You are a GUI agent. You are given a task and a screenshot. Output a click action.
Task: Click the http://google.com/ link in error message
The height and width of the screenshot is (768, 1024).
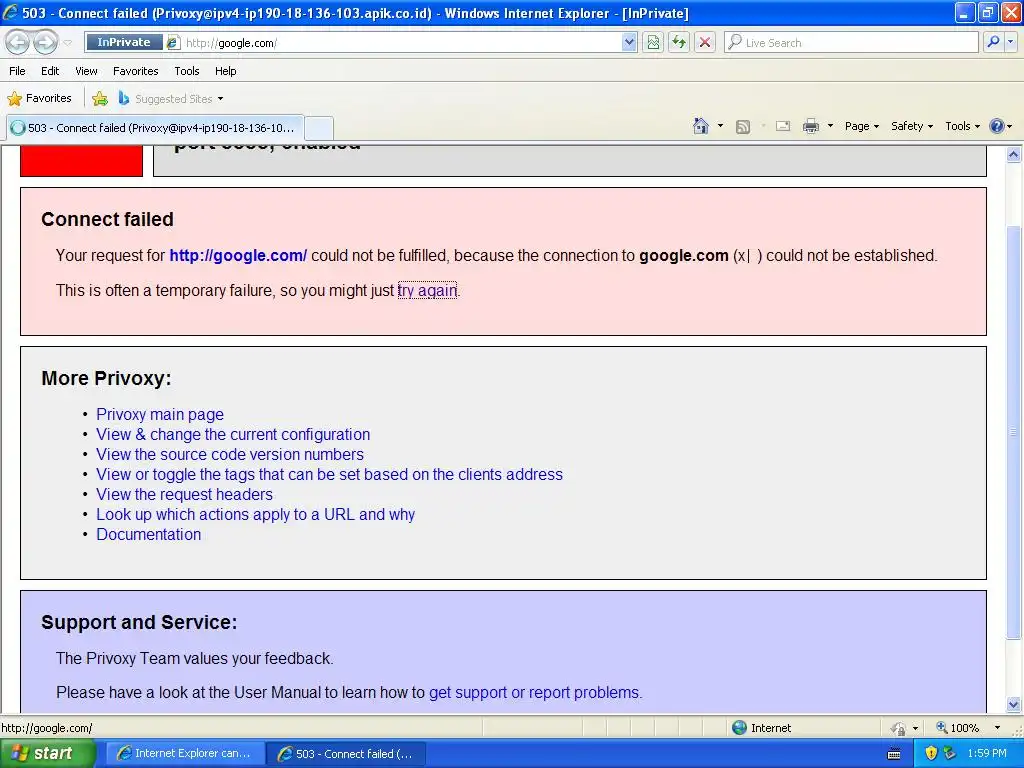(x=238, y=255)
